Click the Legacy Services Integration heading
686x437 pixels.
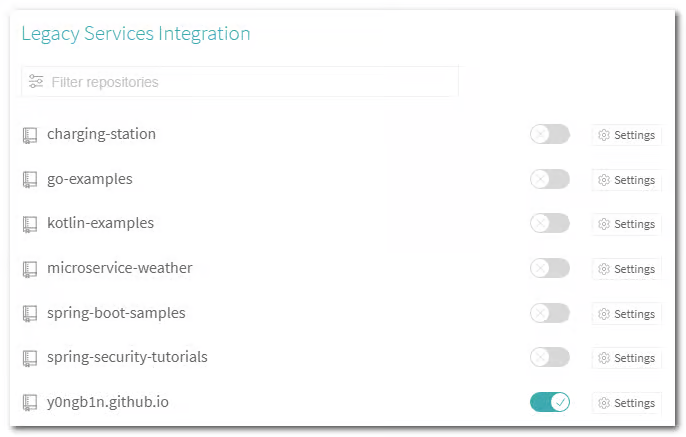[x=136, y=34]
